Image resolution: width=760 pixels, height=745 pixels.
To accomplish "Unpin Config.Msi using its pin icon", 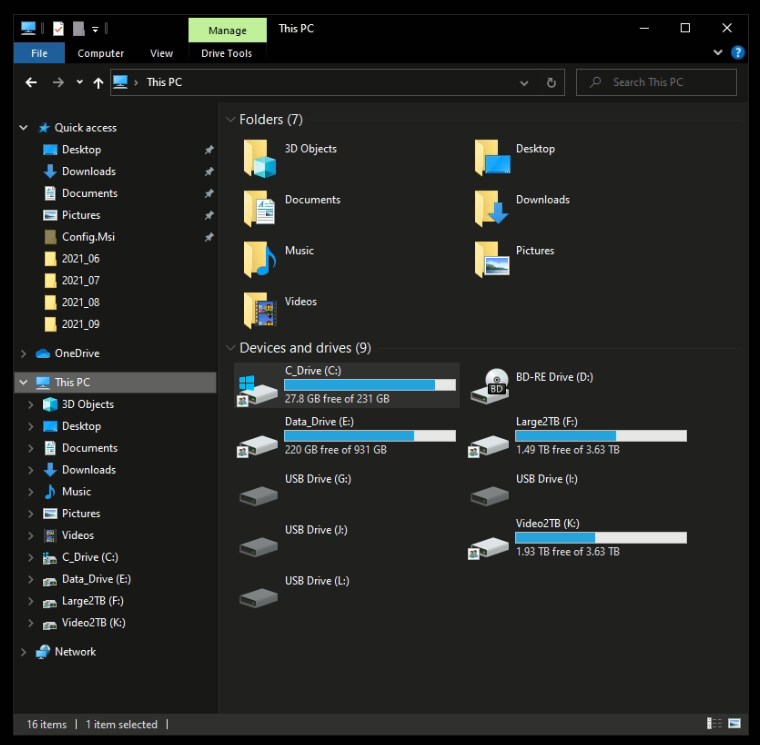I will pos(209,237).
